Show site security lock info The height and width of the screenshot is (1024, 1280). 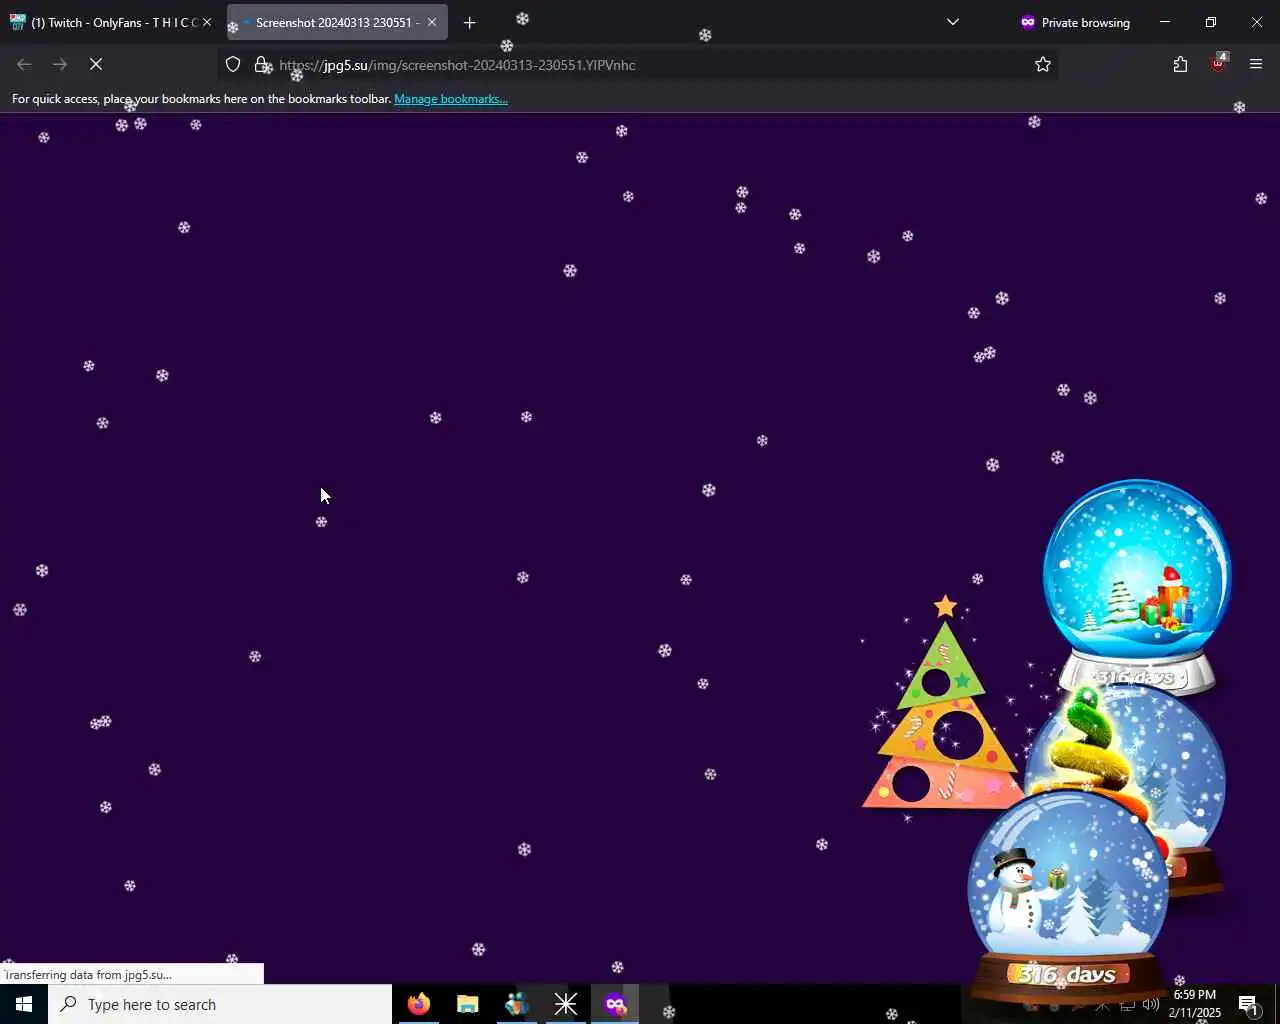coord(262,65)
